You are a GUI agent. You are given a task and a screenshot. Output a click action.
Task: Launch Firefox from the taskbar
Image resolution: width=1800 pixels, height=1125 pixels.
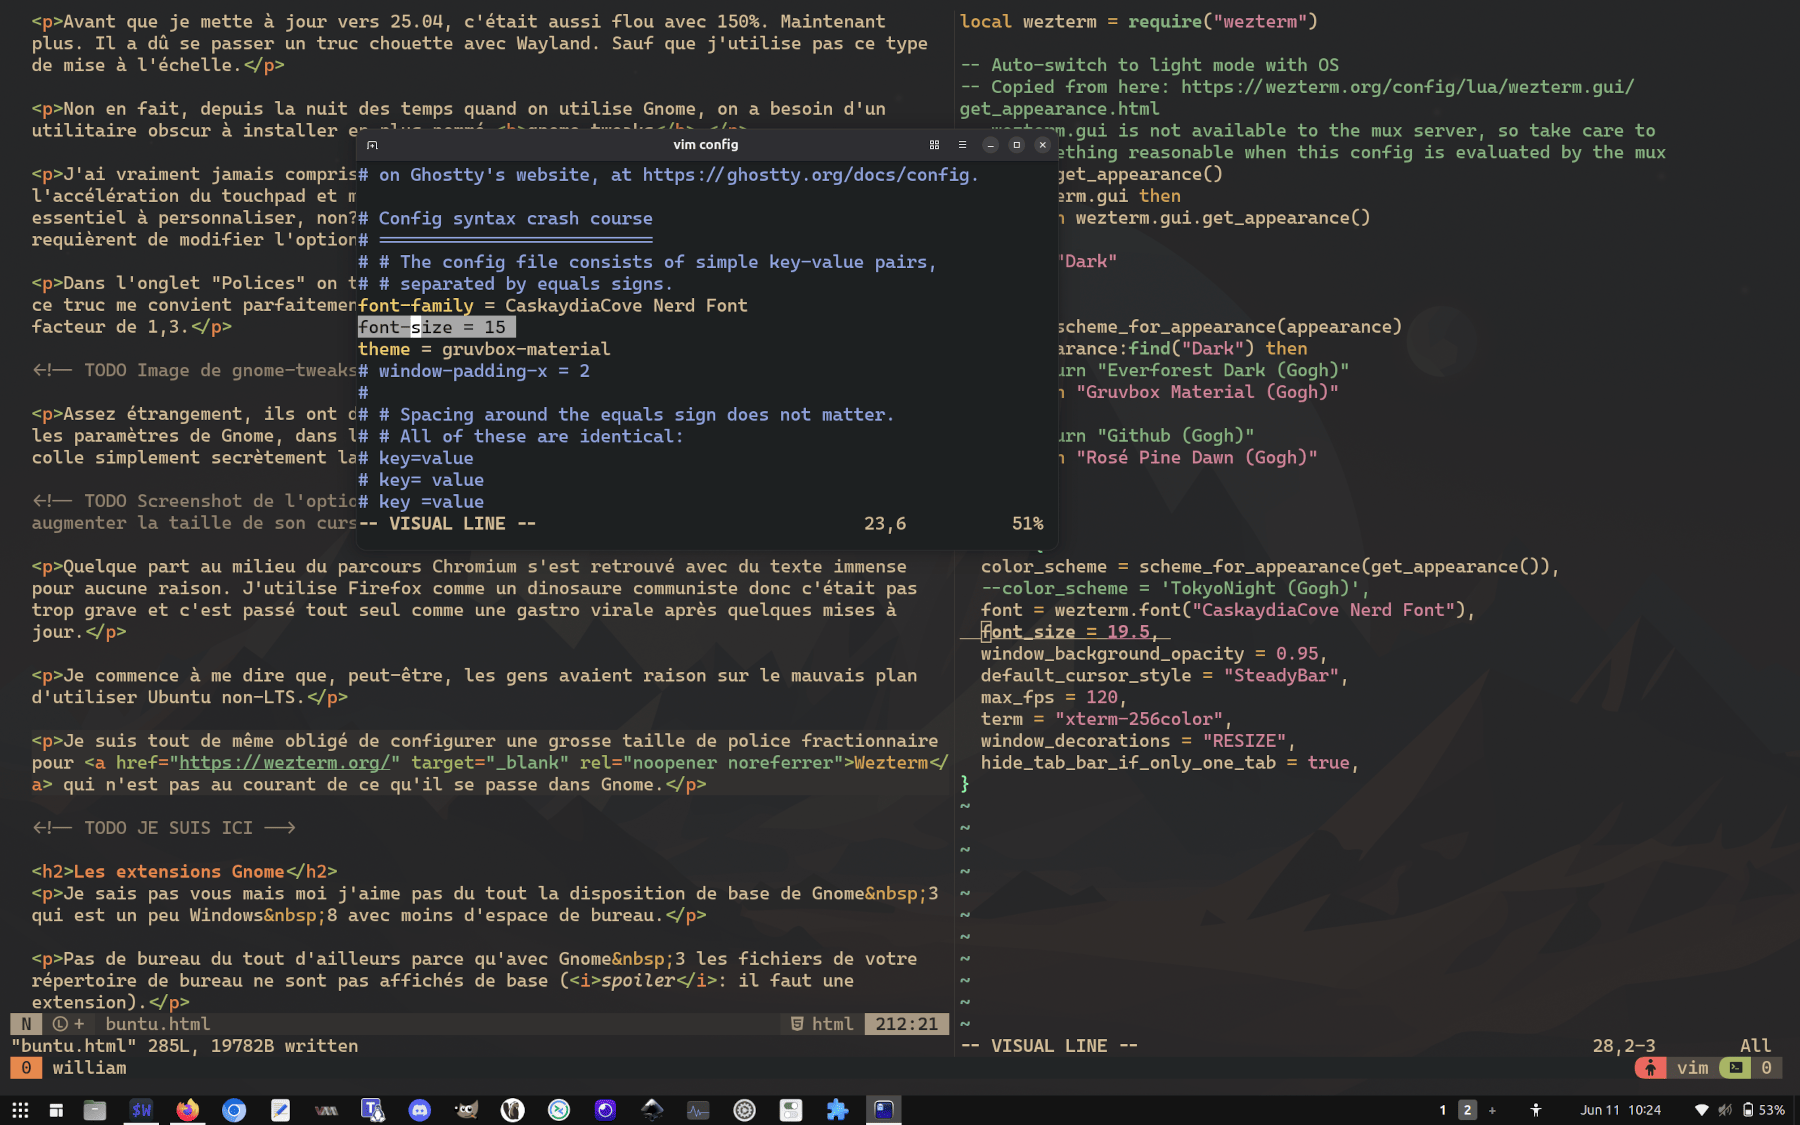tap(187, 1110)
